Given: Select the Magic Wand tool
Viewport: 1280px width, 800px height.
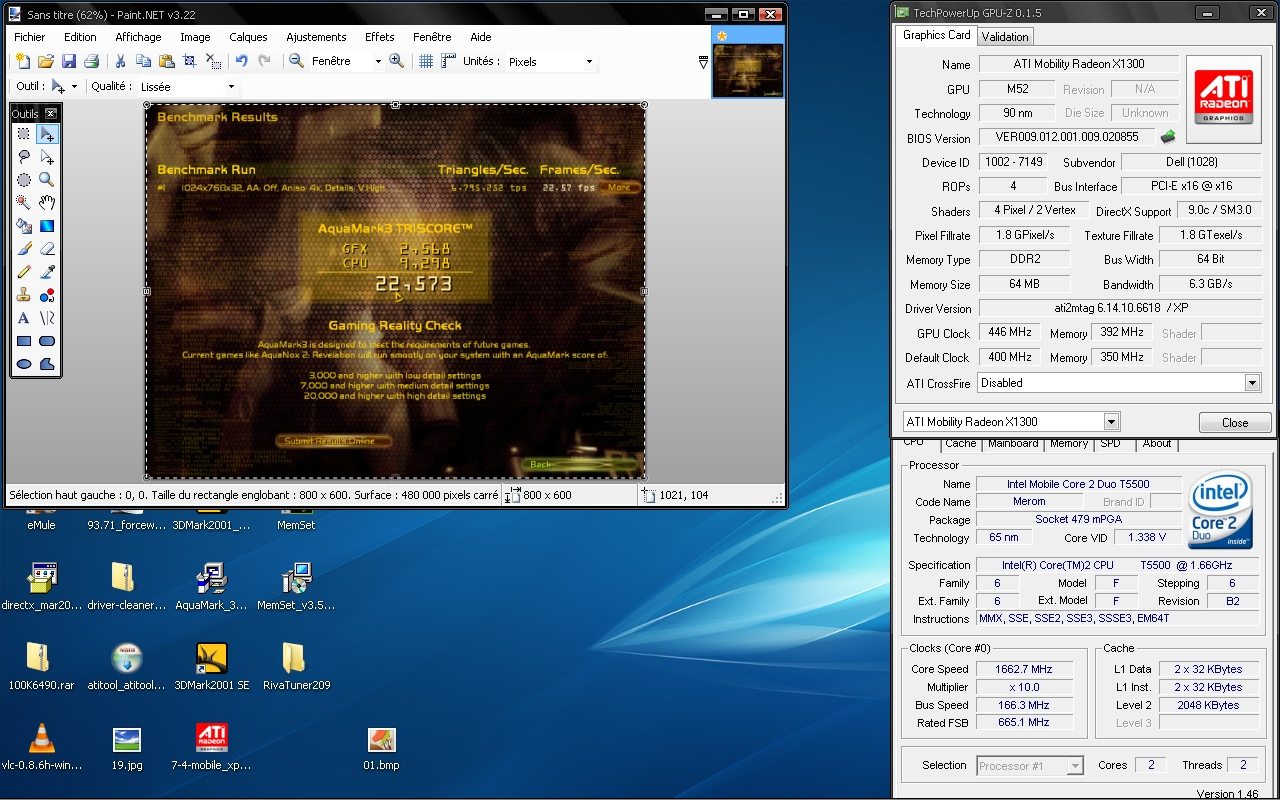Looking at the screenshot, I should (24, 203).
